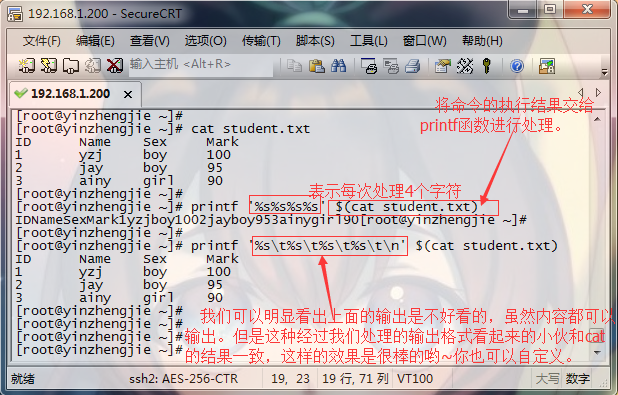Click the Print Screen icon

click(x=369, y=66)
